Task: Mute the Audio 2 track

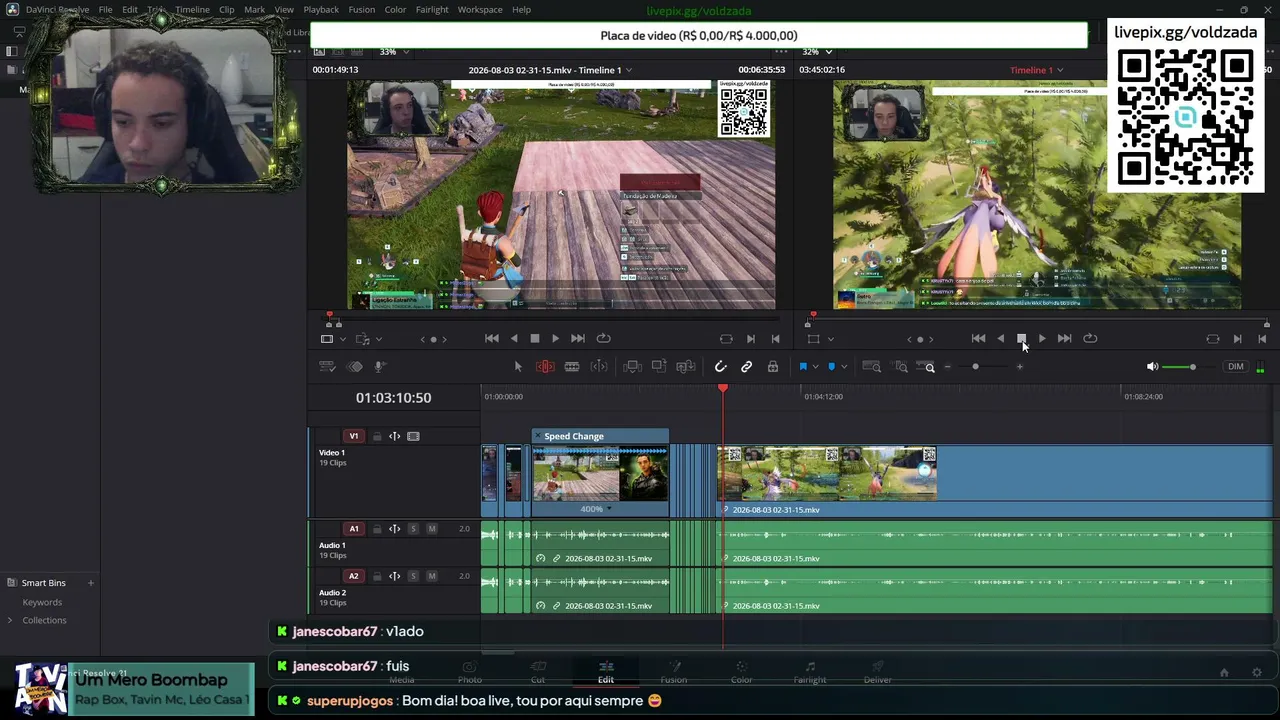Action: (432, 577)
